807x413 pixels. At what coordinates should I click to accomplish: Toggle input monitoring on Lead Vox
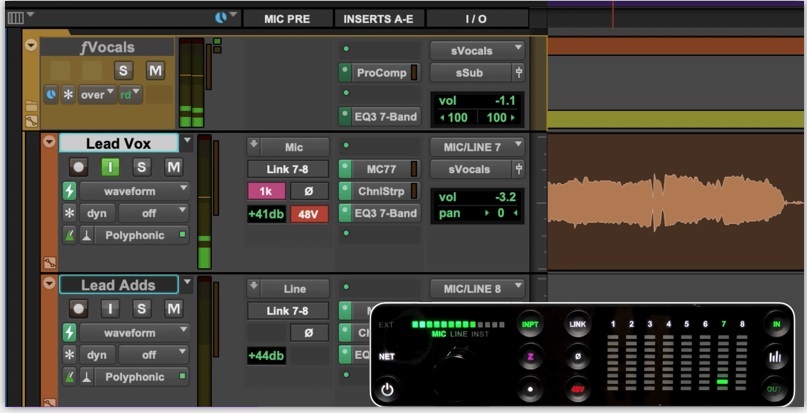tap(110, 167)
